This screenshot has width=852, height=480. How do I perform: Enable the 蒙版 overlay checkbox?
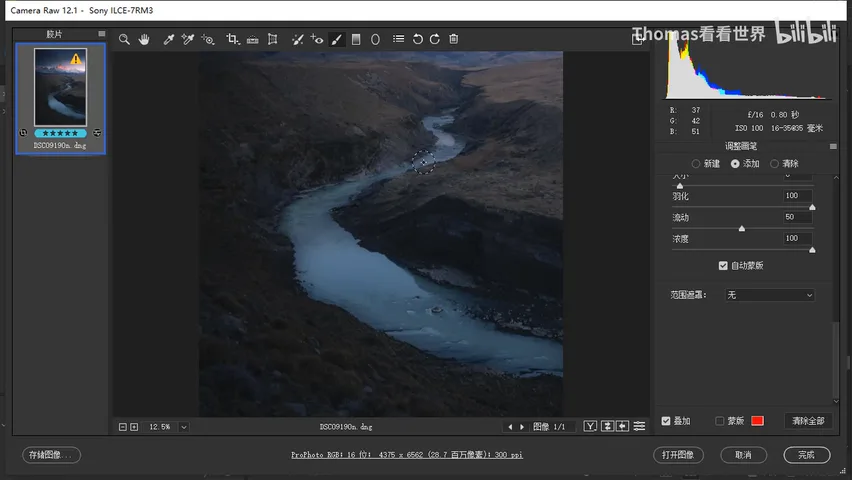(719, 421)
